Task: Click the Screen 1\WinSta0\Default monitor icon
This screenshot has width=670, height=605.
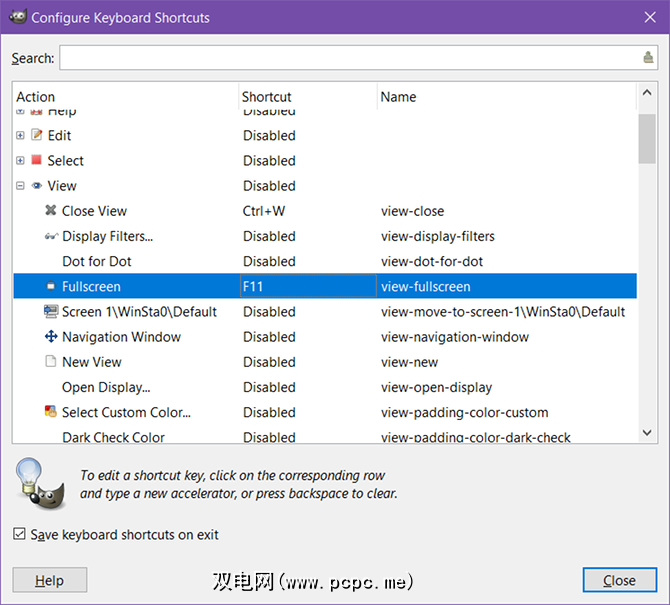Action: point(51,311)
